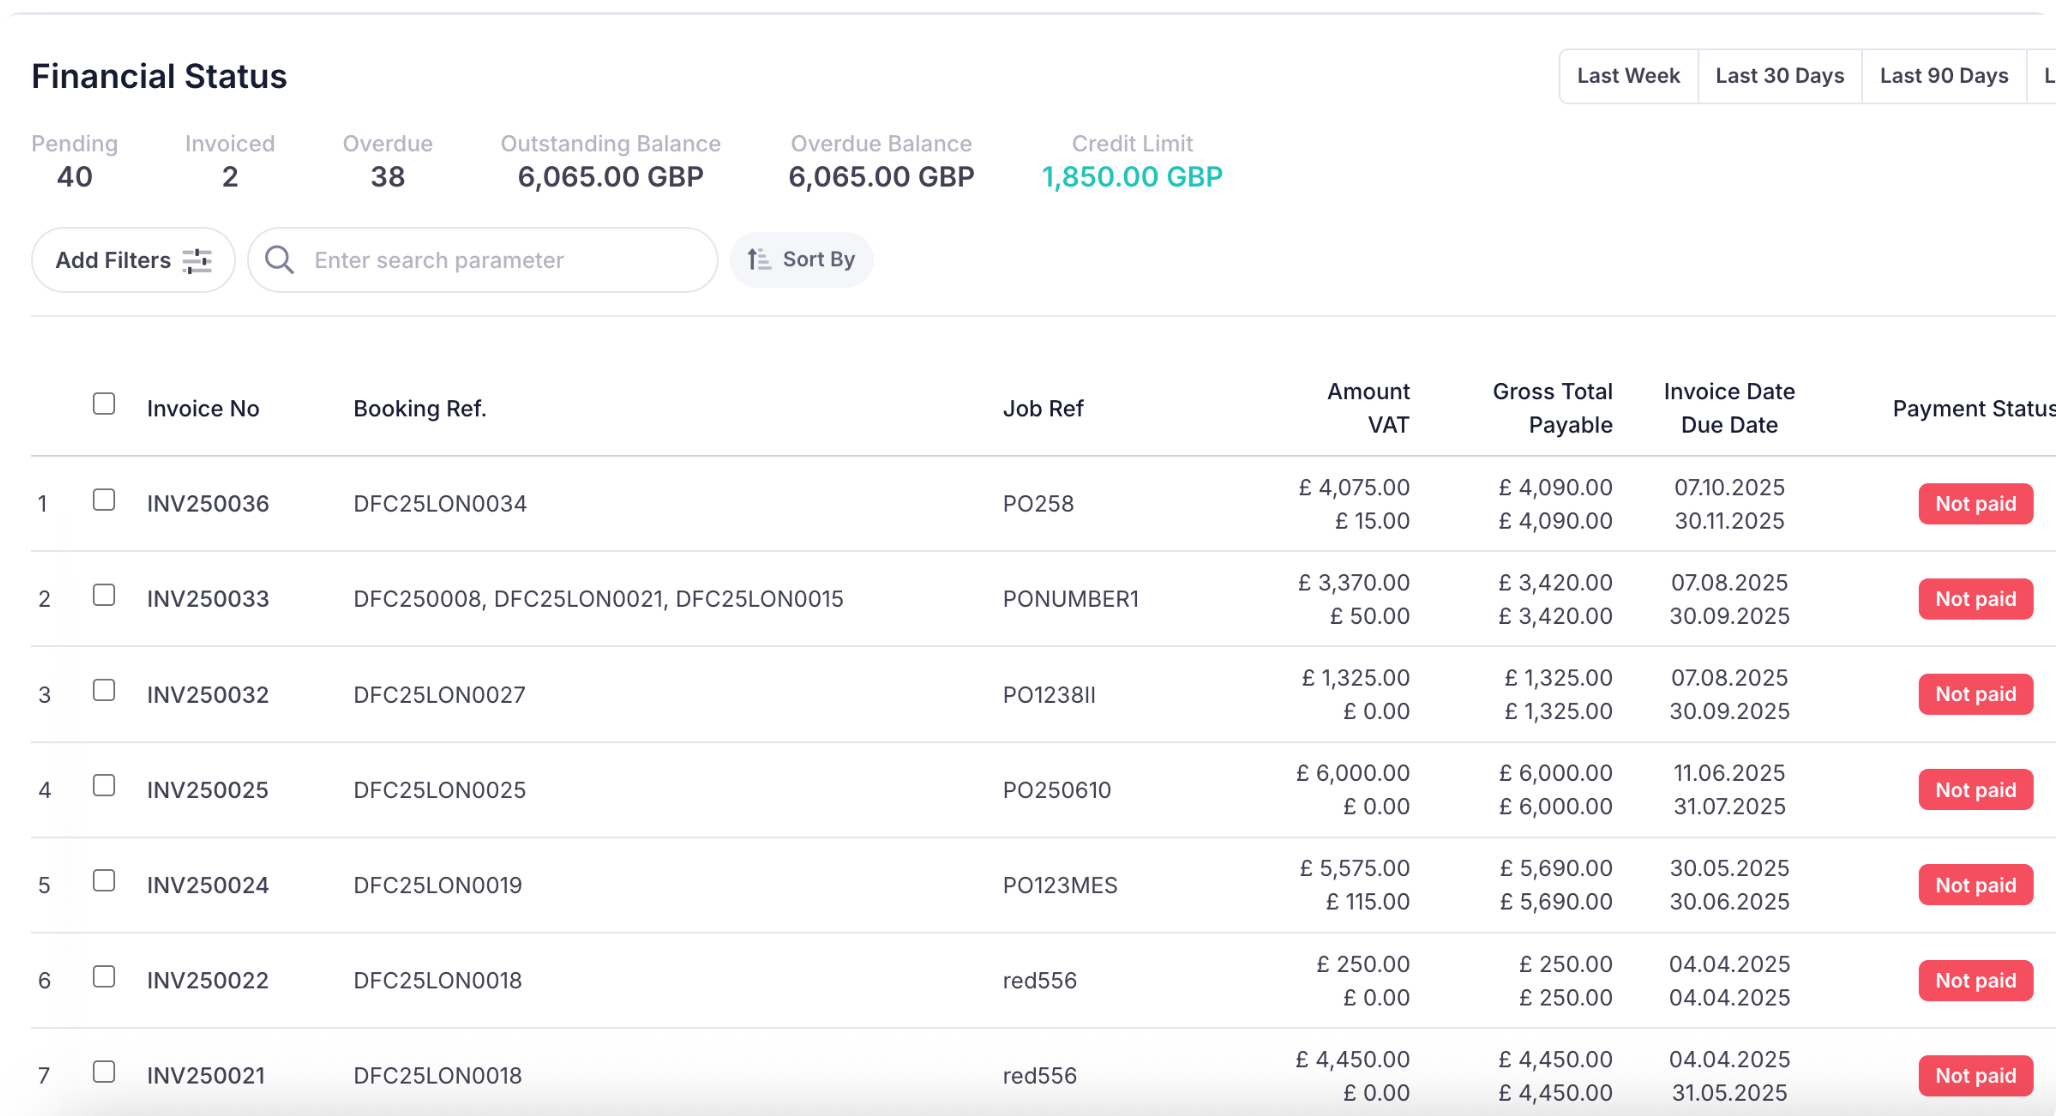Click the search magnifier icon
Screen dimensions: 2056x1116
[x=280, y=260]
